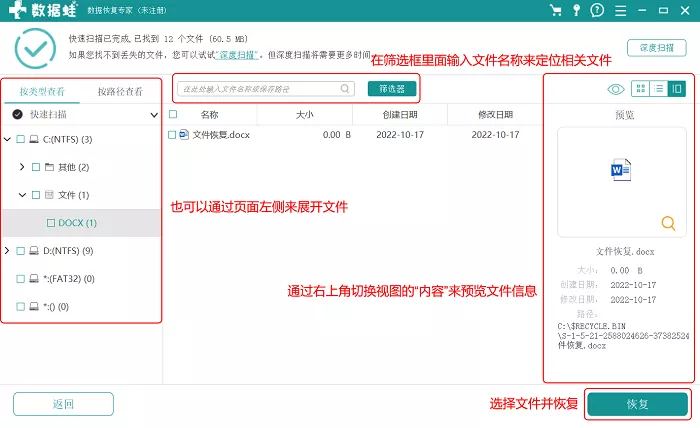Click the 快速扫描 radio indicator
Image resolution: width=700 pixels, height=428 pixels.
click(17, 115)
